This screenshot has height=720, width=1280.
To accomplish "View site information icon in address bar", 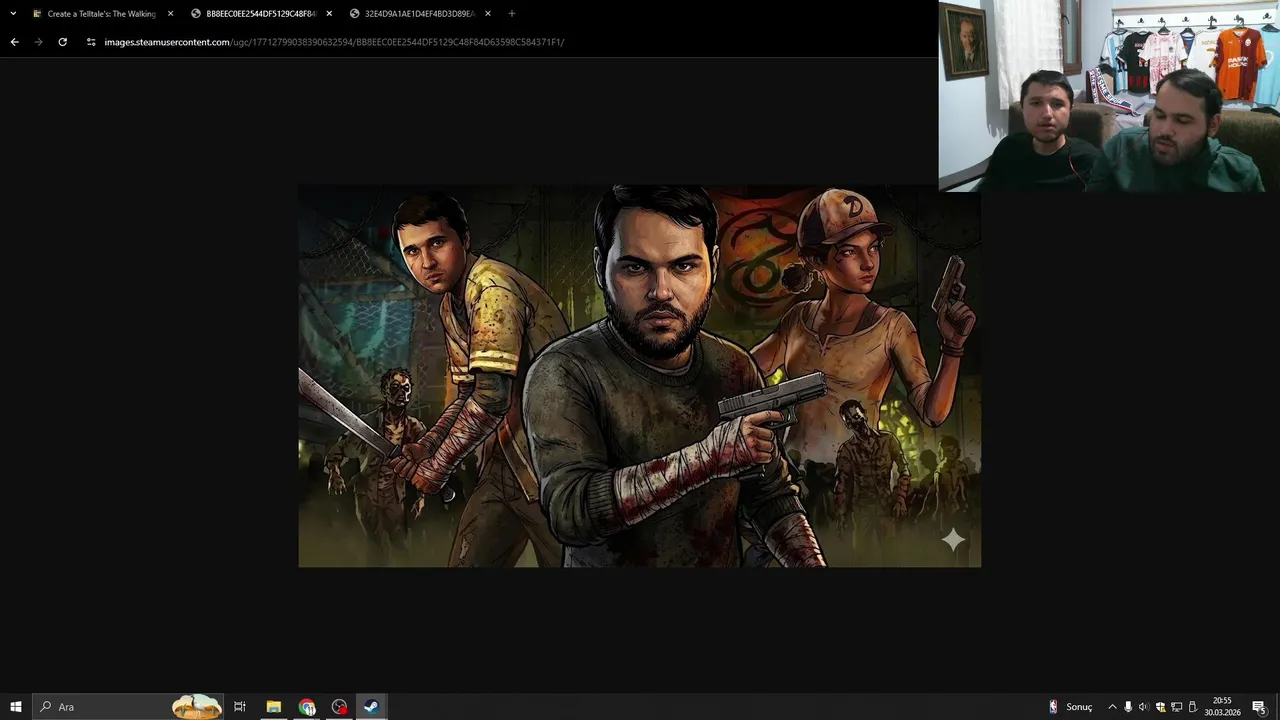I will click(x=91, y=42).
